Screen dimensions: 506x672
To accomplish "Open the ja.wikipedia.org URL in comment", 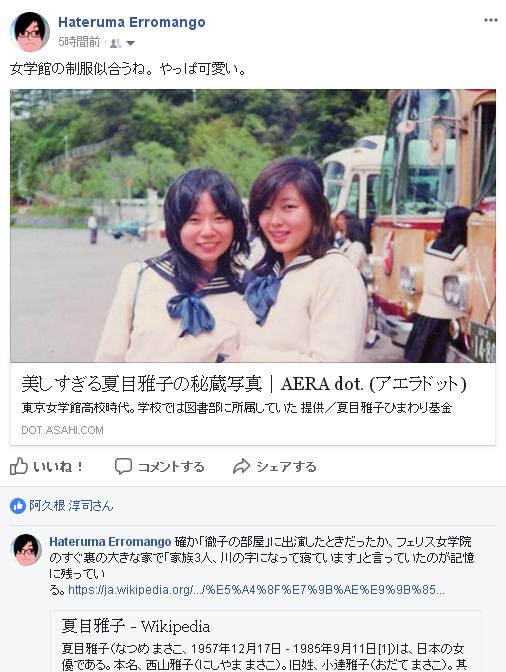I will pyautogui.click(x=256, y=590).
